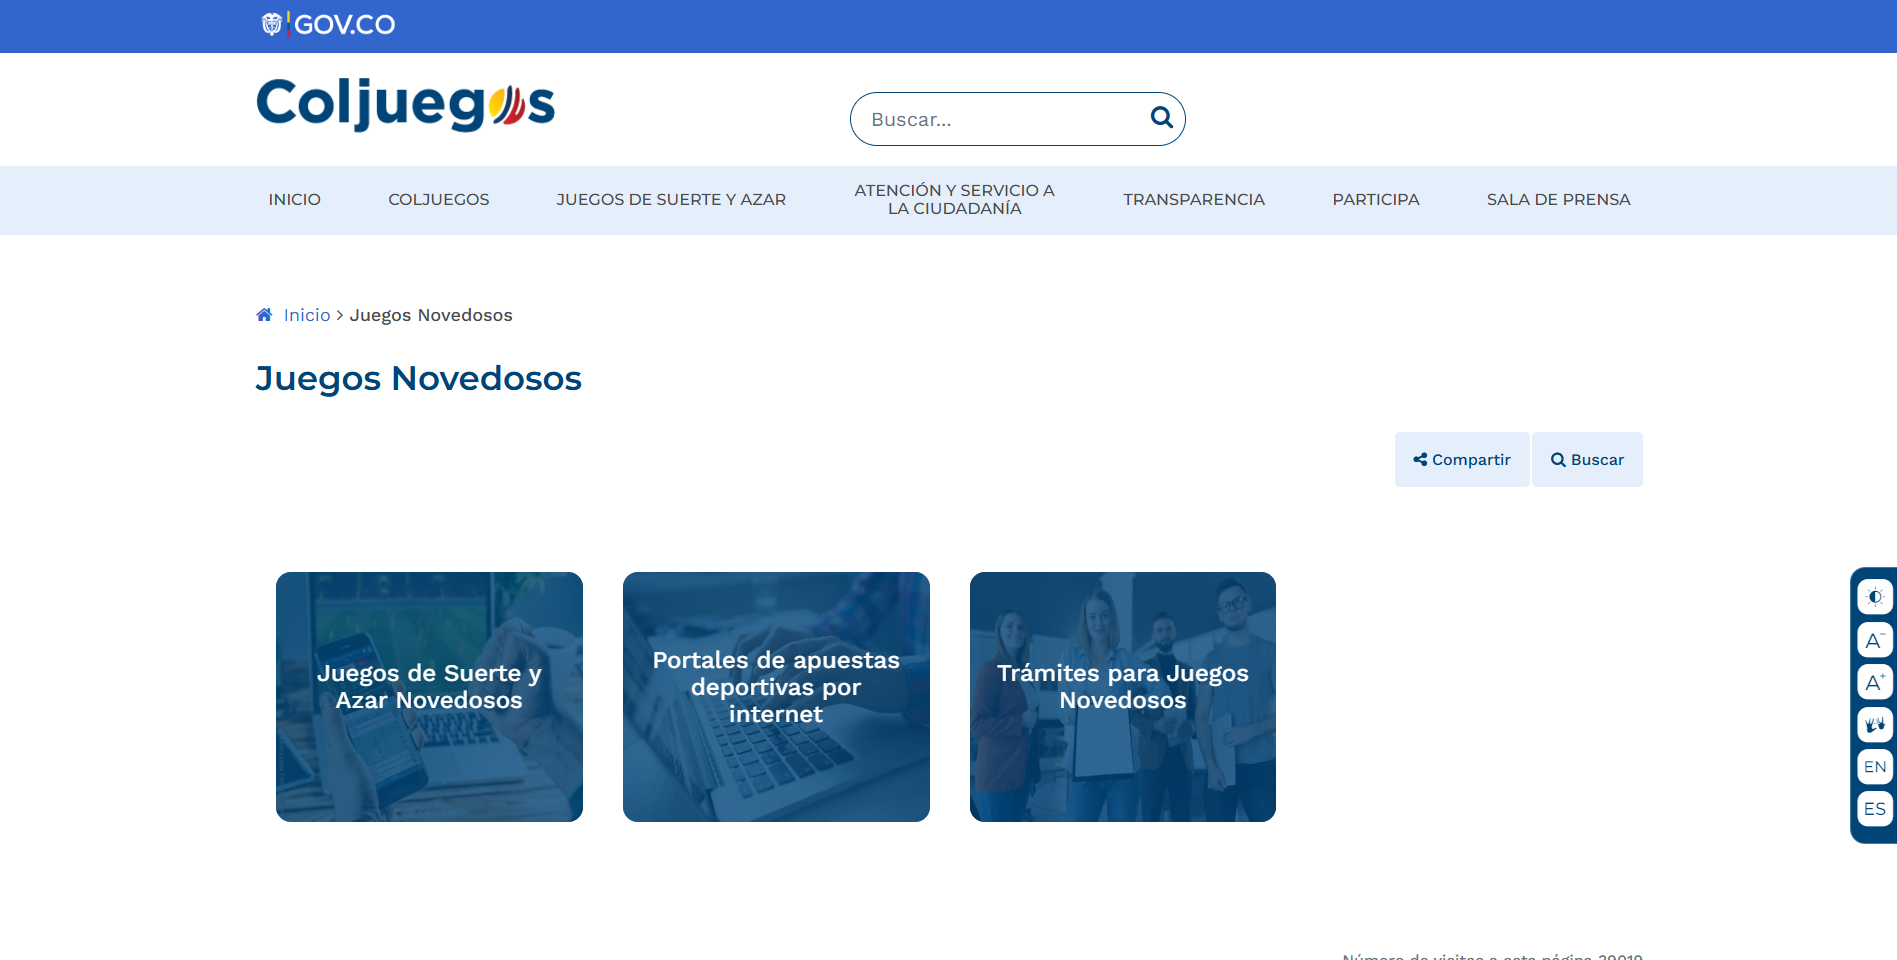The width and height of the screenshot is (1897, 960).
Task: Click the Buscar button next to Compartir
Action: click(1588, 460)
